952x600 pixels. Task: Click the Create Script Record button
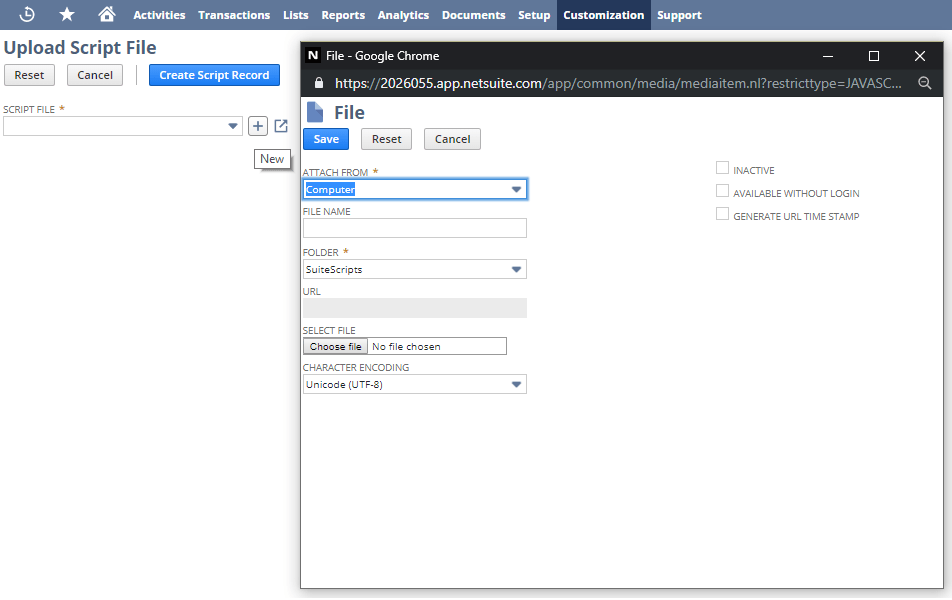pos(214,74)
